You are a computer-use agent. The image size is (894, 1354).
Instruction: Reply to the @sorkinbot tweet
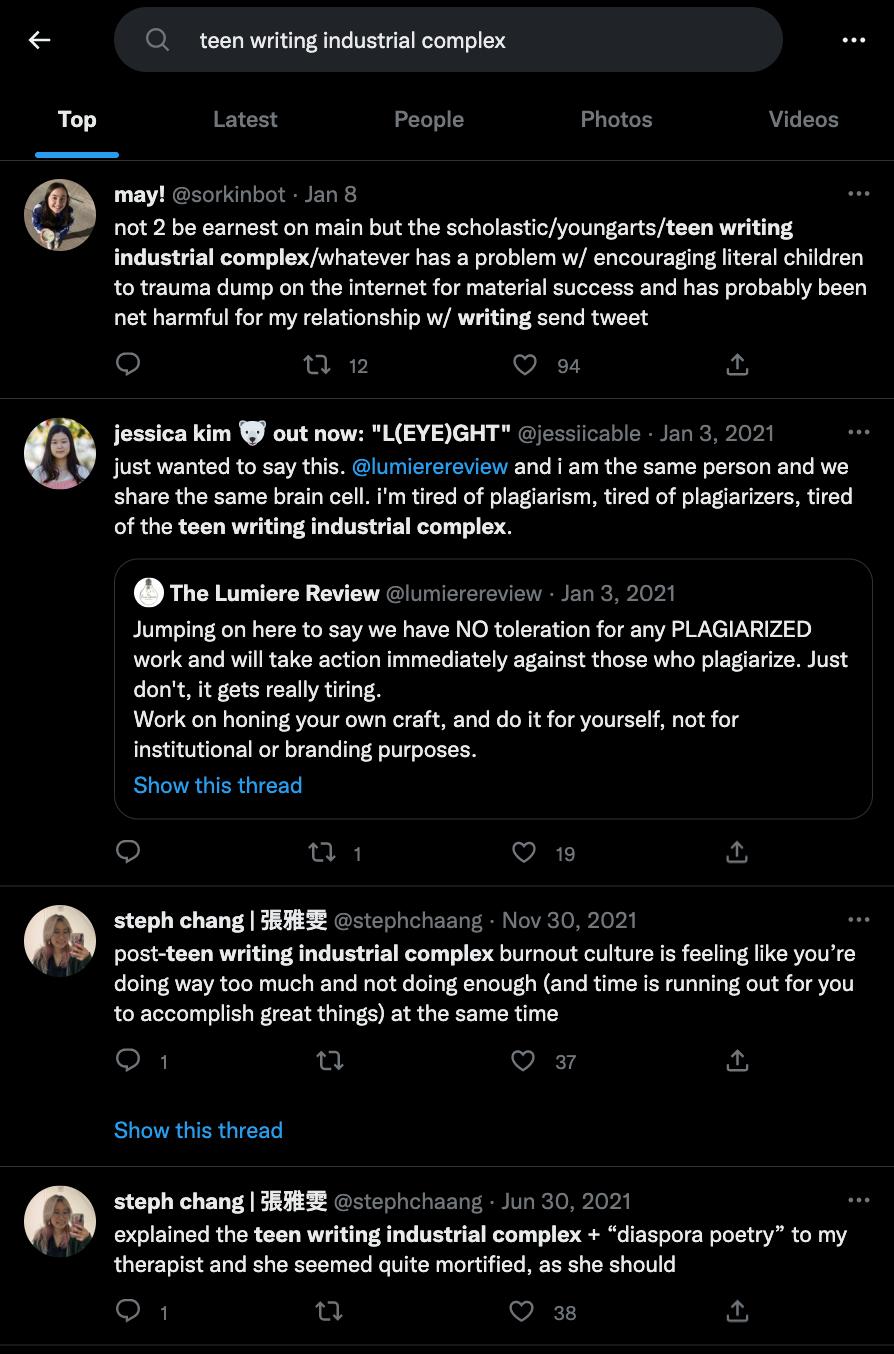pos(128,365)
